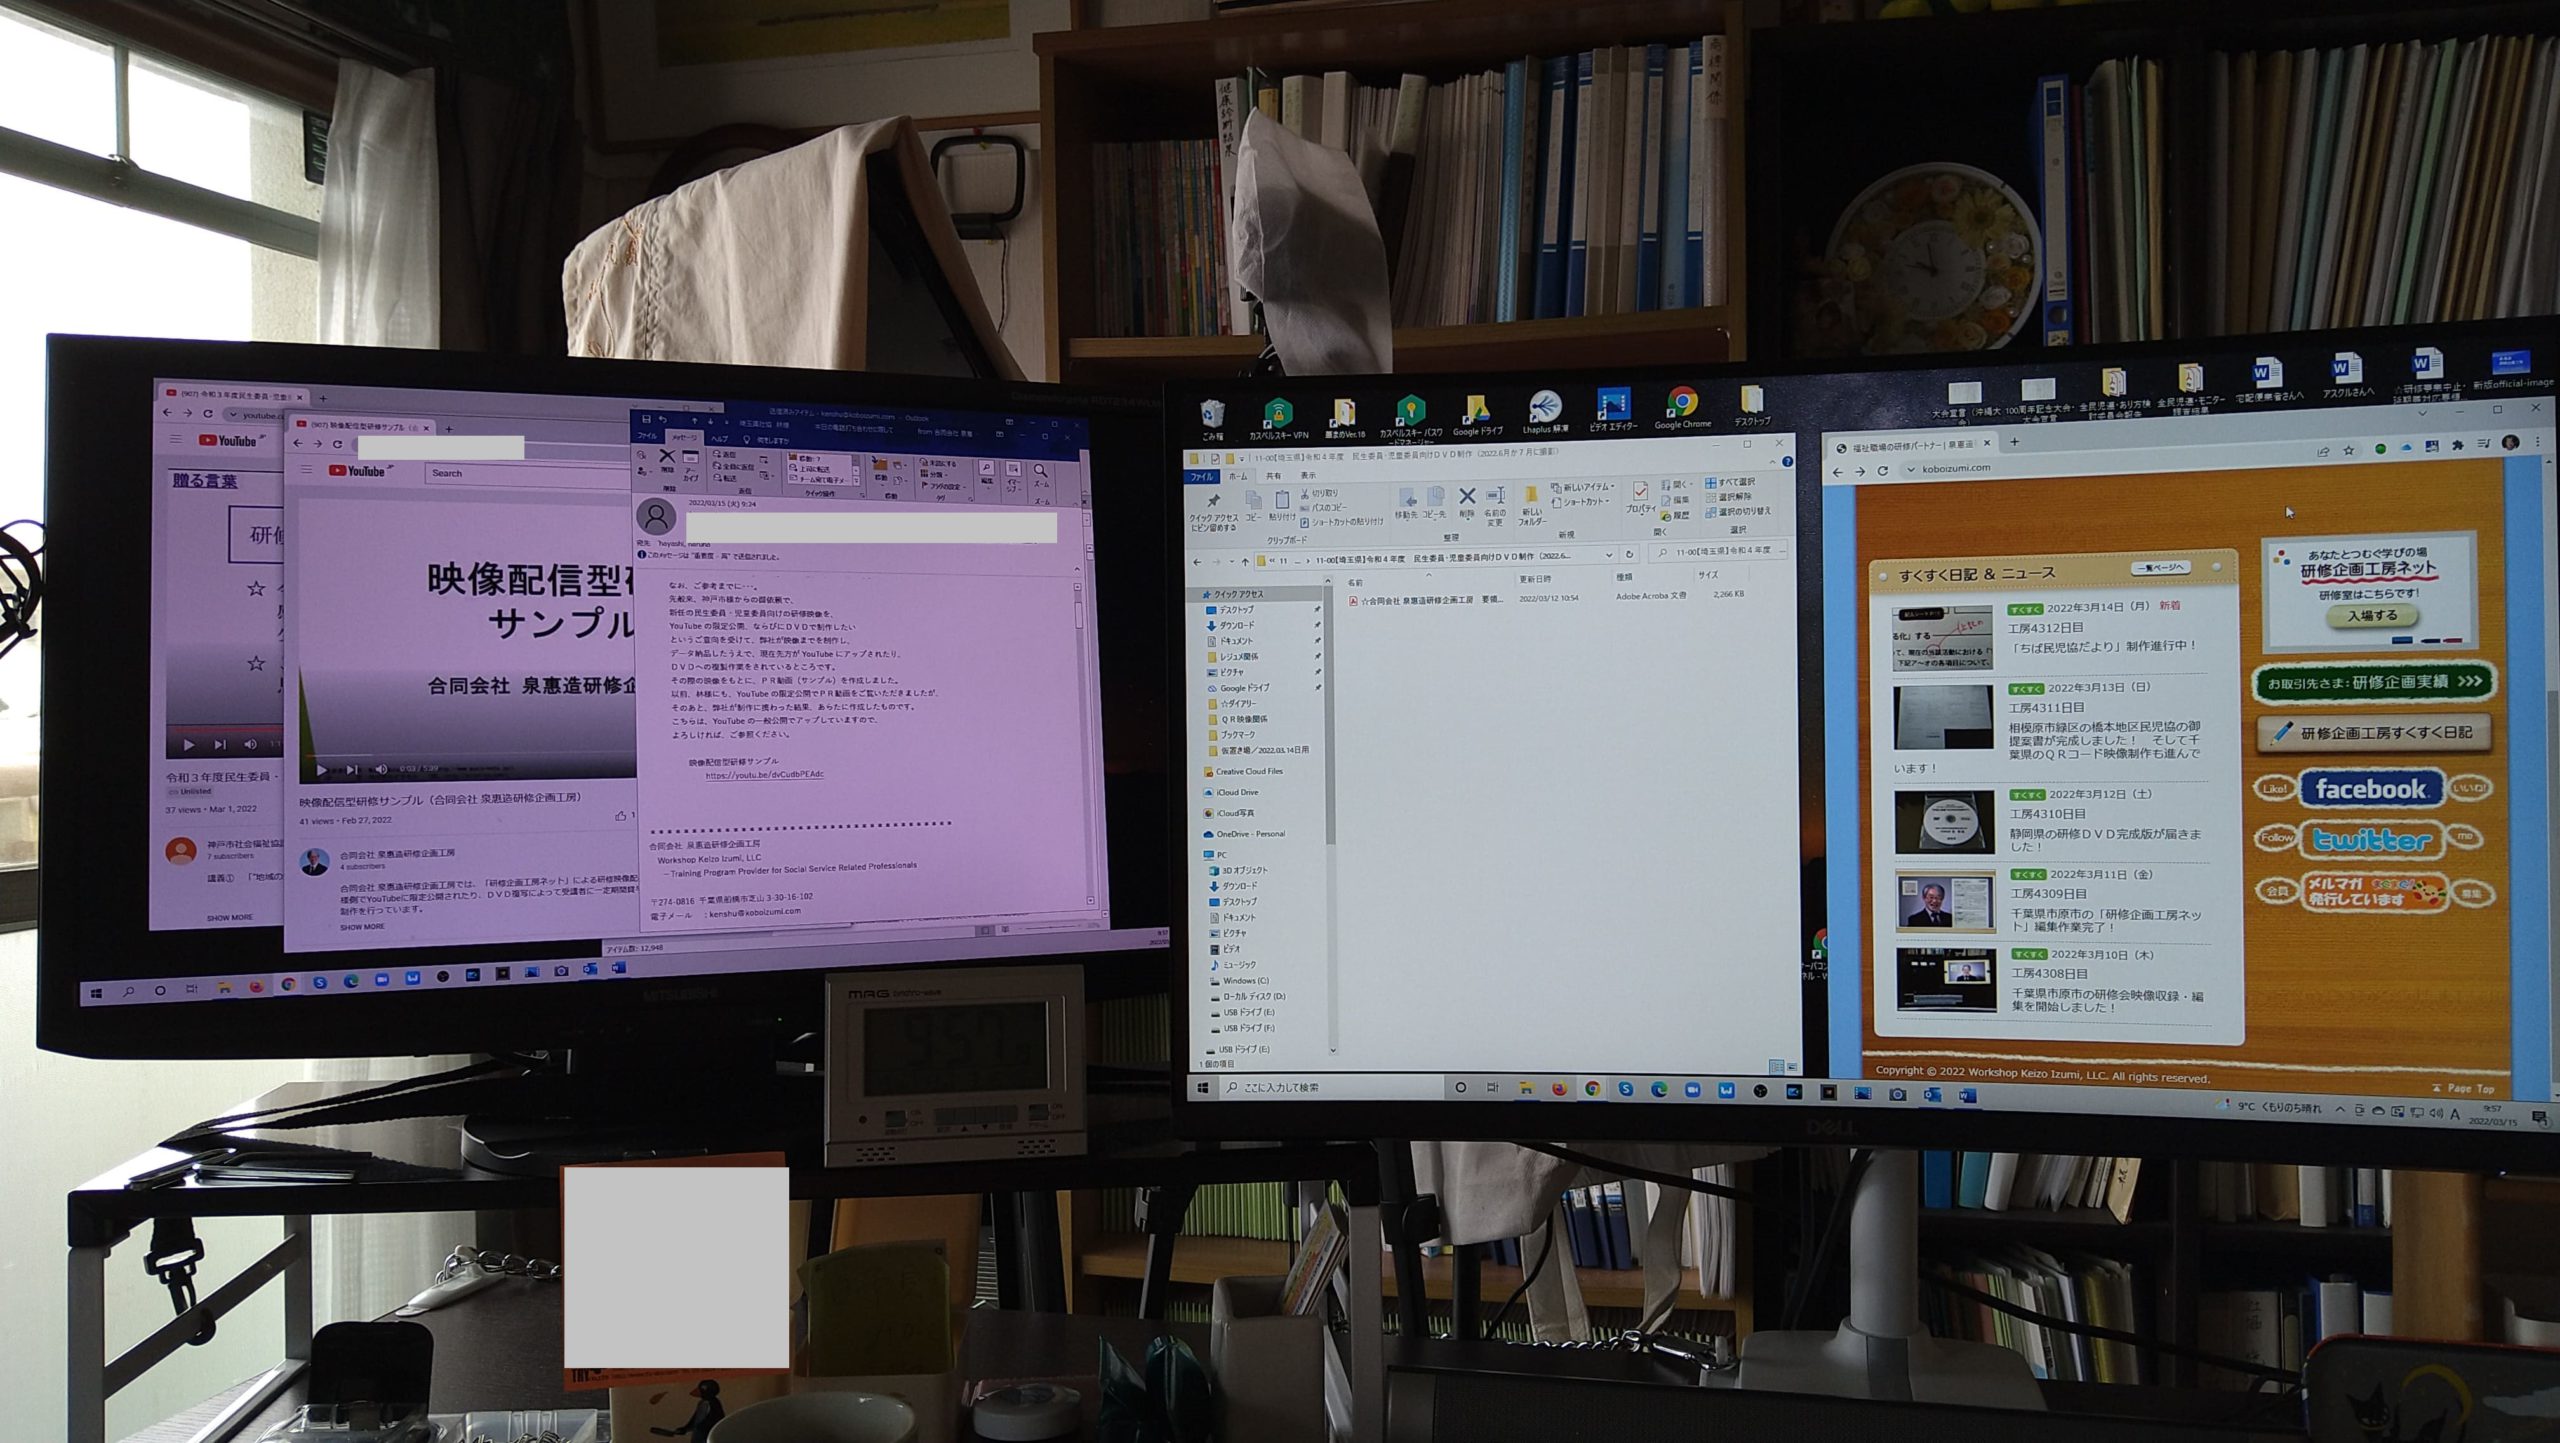Launch the ビデオ エディター desktop shortcut
This screenshot has width=2560, height=1443.
(1613, 410)
